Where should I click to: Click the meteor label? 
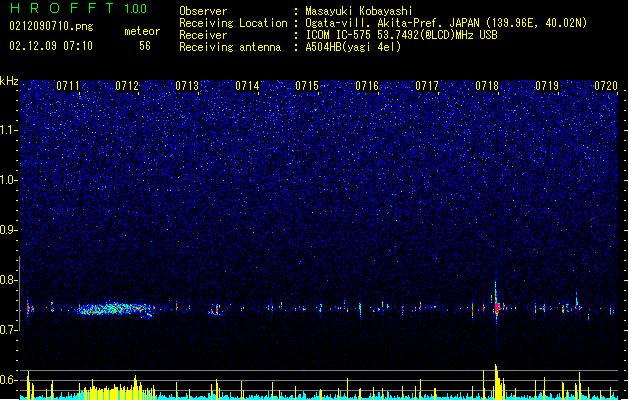142,31
